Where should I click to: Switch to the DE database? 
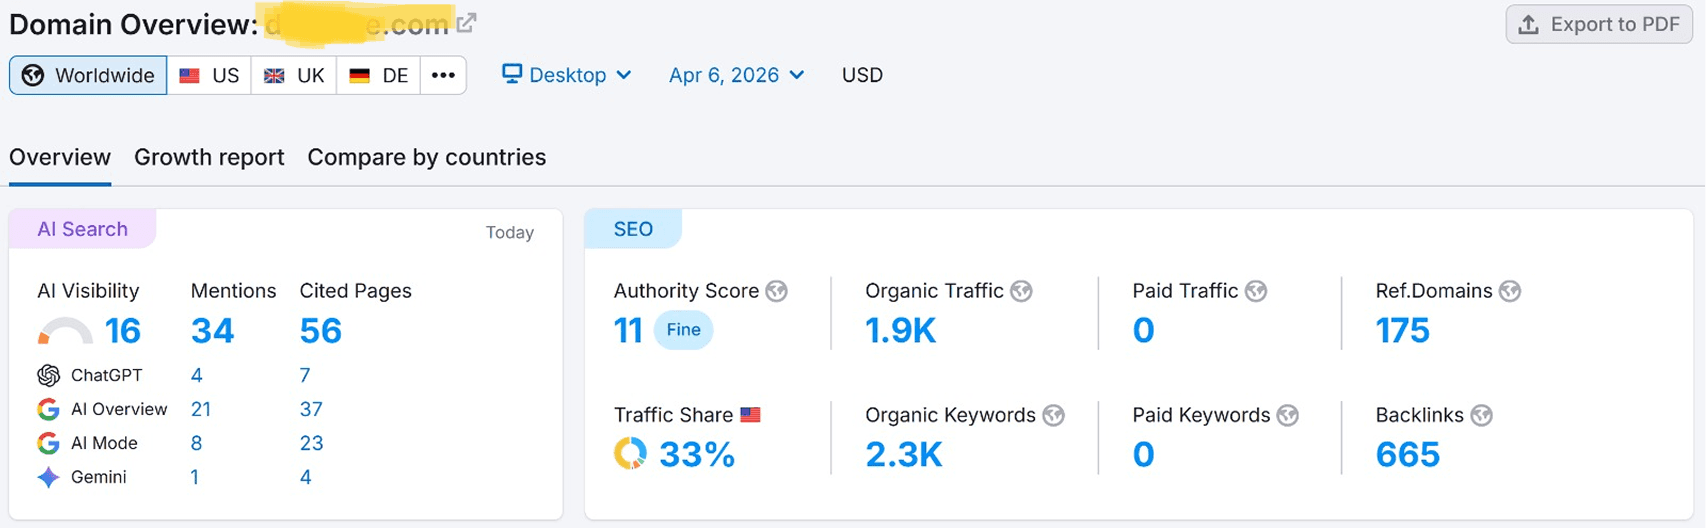pyautogui.click(x=379, y=75)
